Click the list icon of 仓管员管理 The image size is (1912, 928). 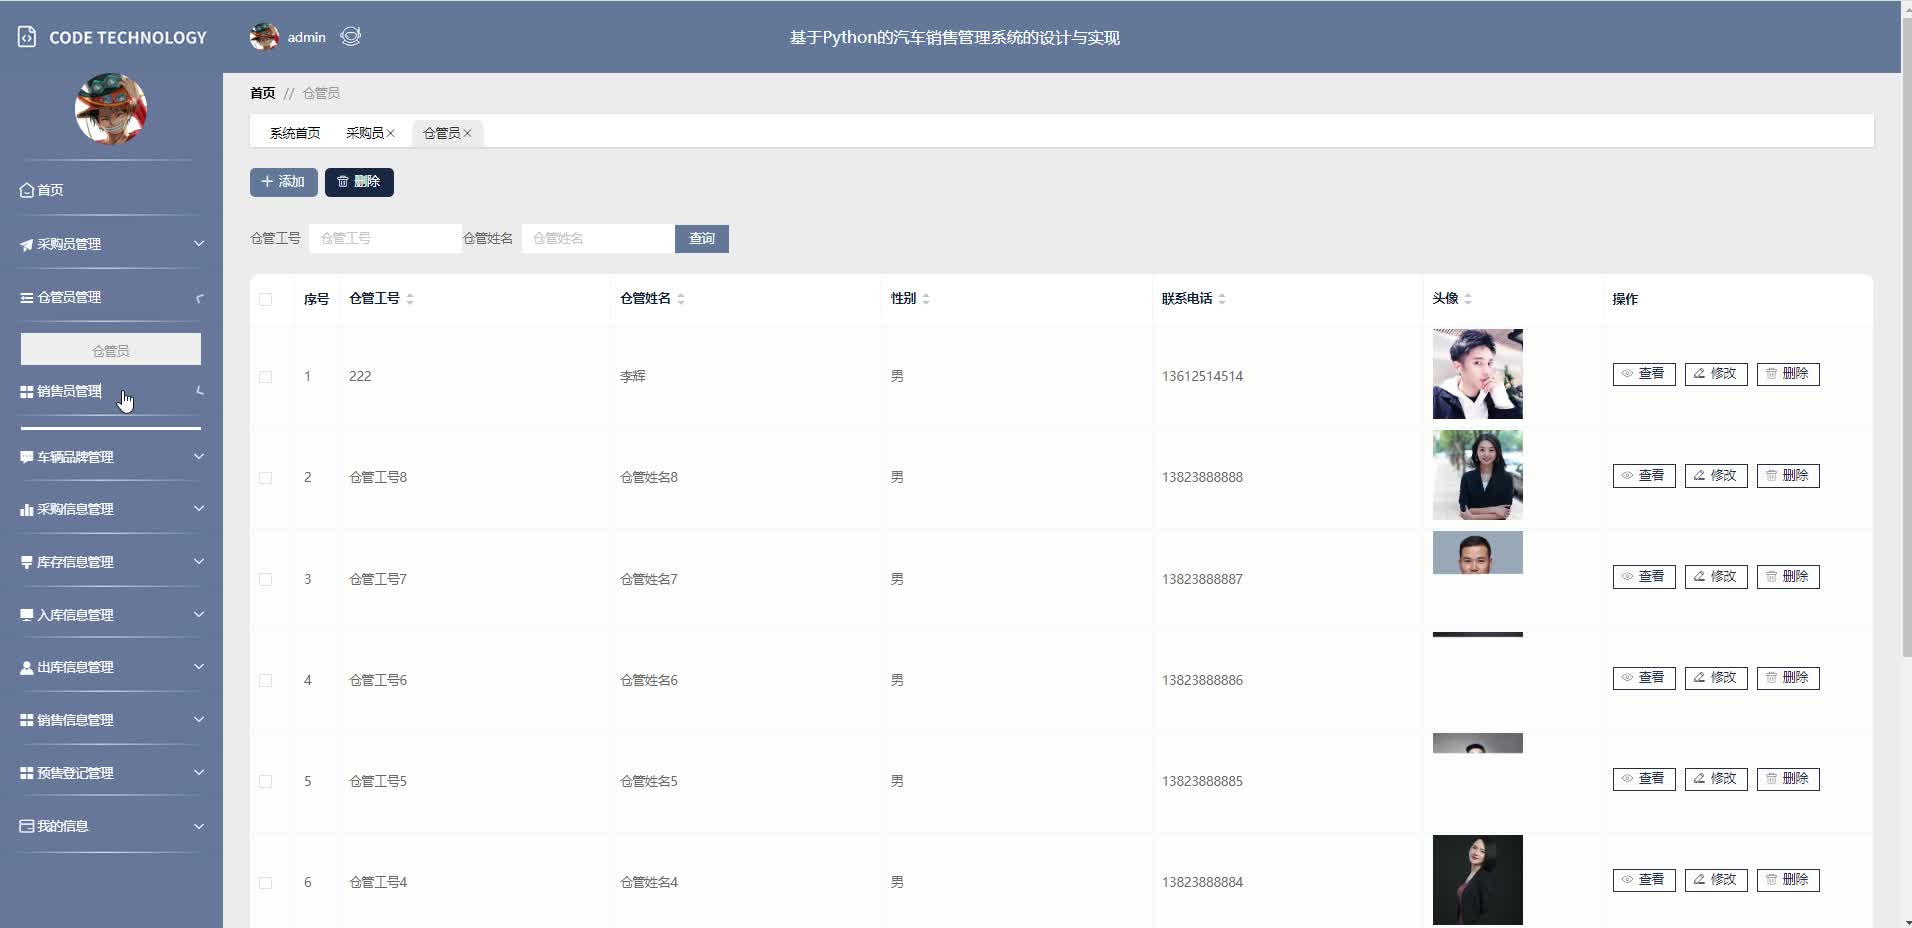click(x=27, y=298)
